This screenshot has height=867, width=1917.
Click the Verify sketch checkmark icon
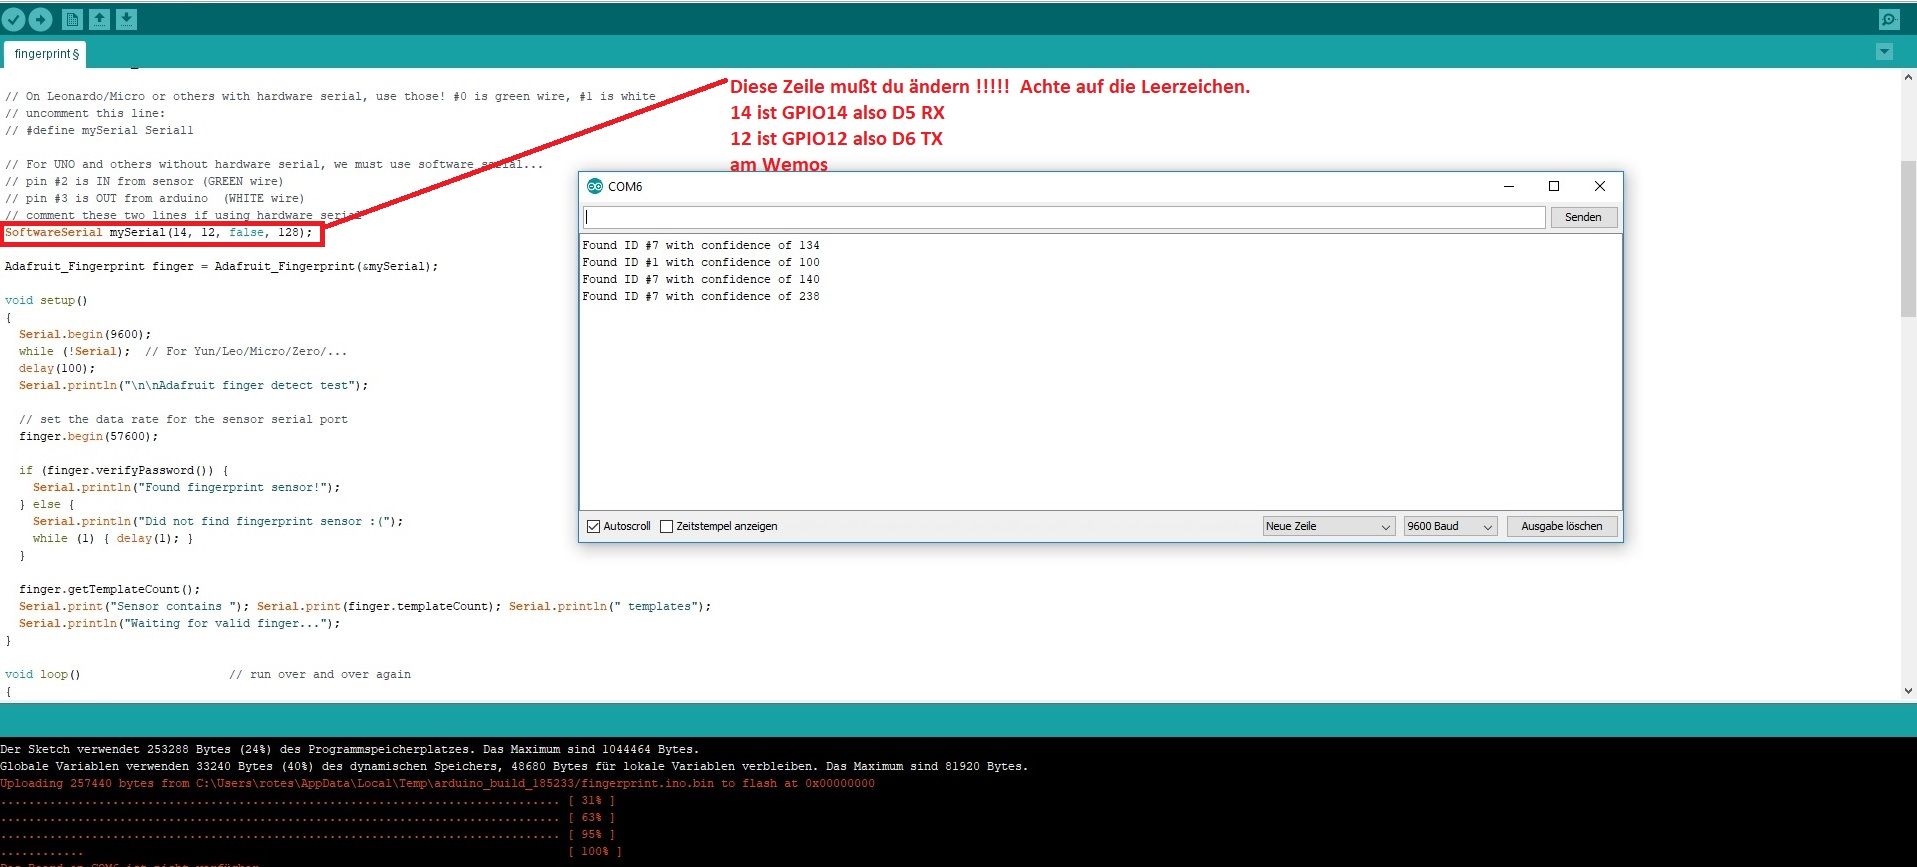13,19
